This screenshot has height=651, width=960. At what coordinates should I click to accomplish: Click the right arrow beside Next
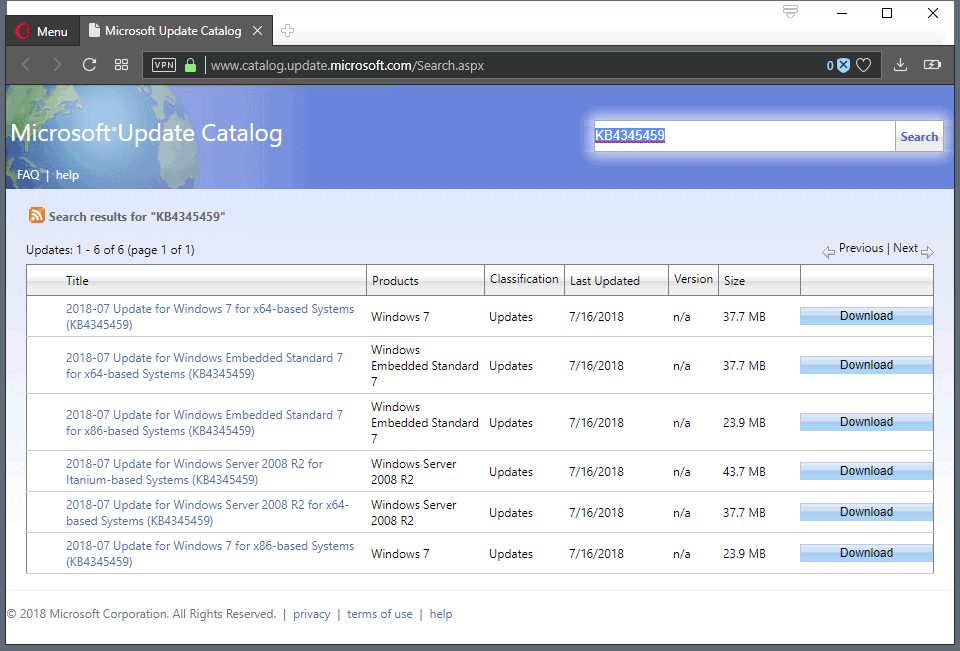click(927, 252)
